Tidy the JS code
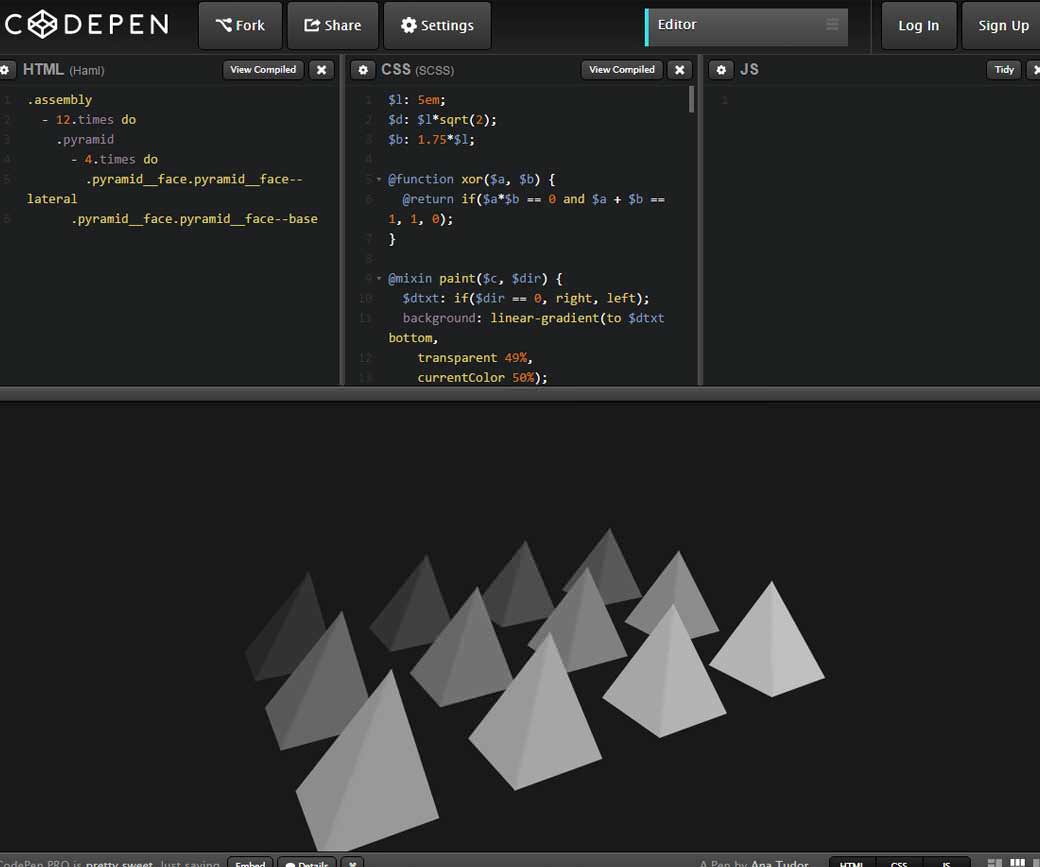1040x867 pixels. pyautogui.click(x=1004, y=70)
